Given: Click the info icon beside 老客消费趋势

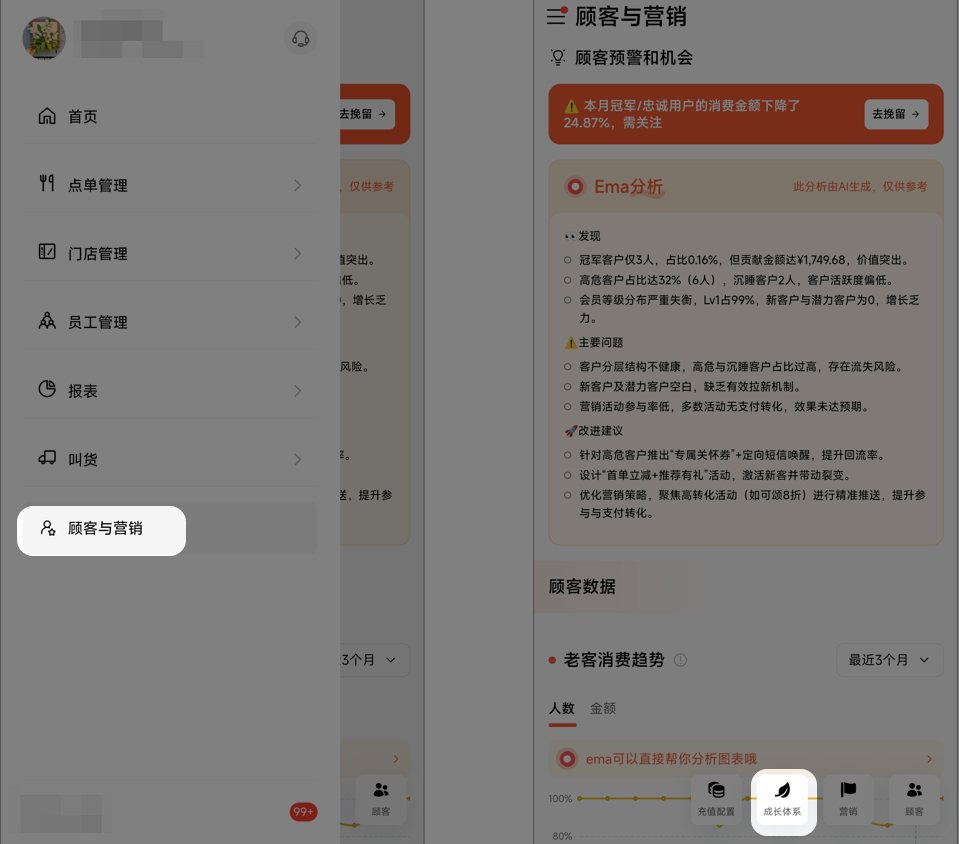Looking at the screenshot, I should click(x=681, y=660).
